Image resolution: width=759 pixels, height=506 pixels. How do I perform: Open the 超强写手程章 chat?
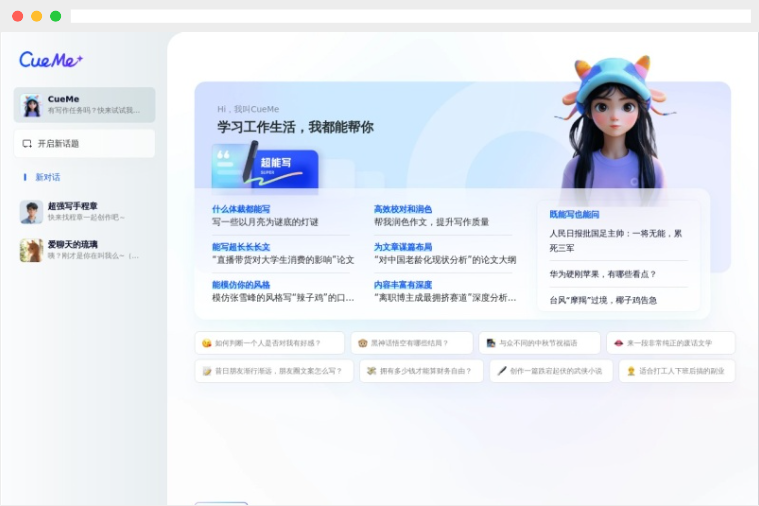[x=84, y=212]
